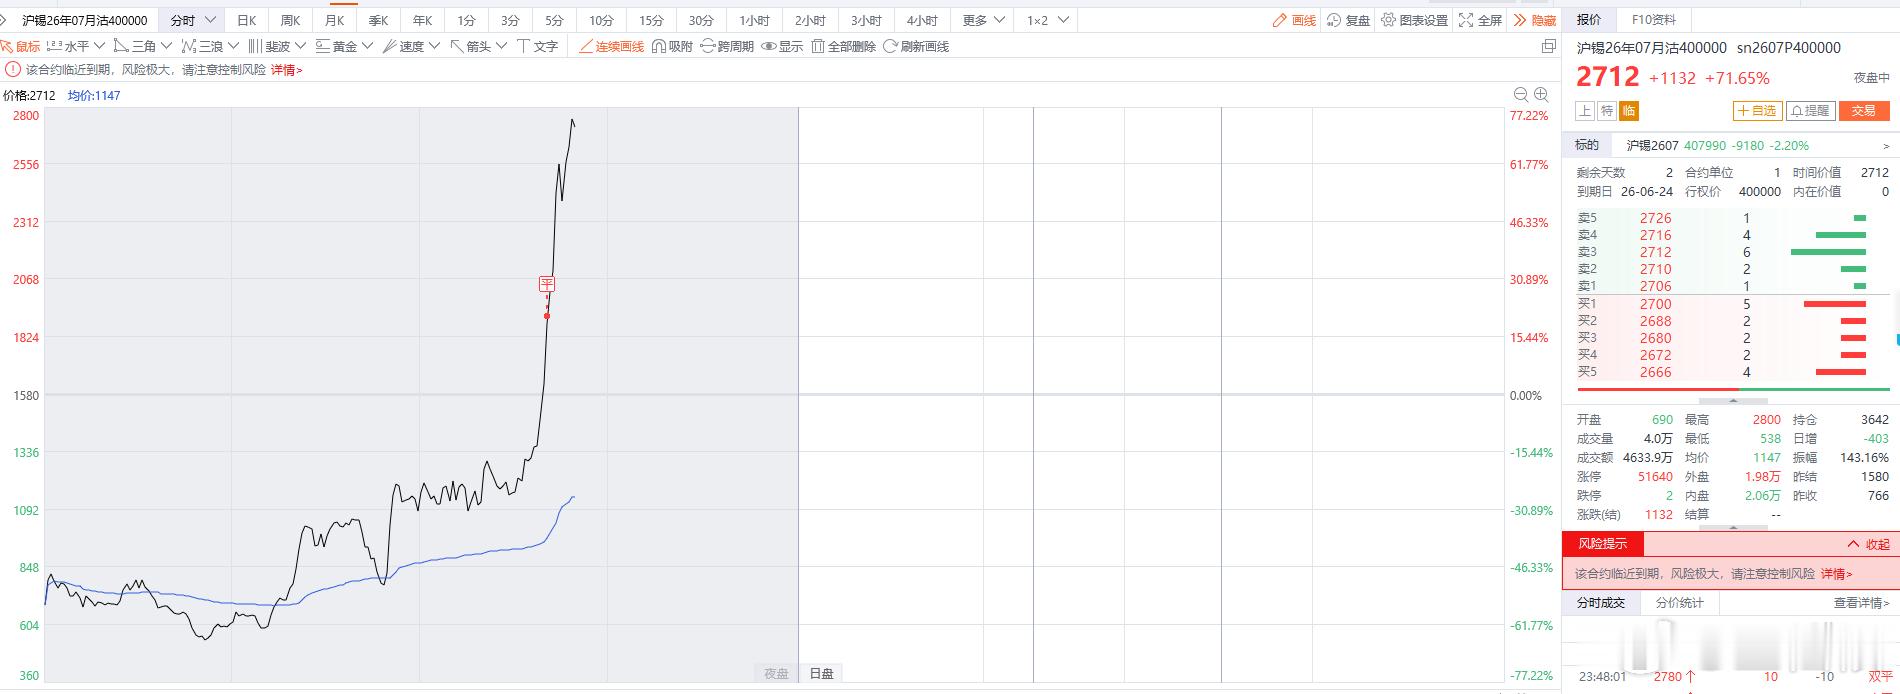This screenshot has height=694, width=1900.
Task: Switch to the 日盘 day session toggle
Action: [x=821, y=673]
